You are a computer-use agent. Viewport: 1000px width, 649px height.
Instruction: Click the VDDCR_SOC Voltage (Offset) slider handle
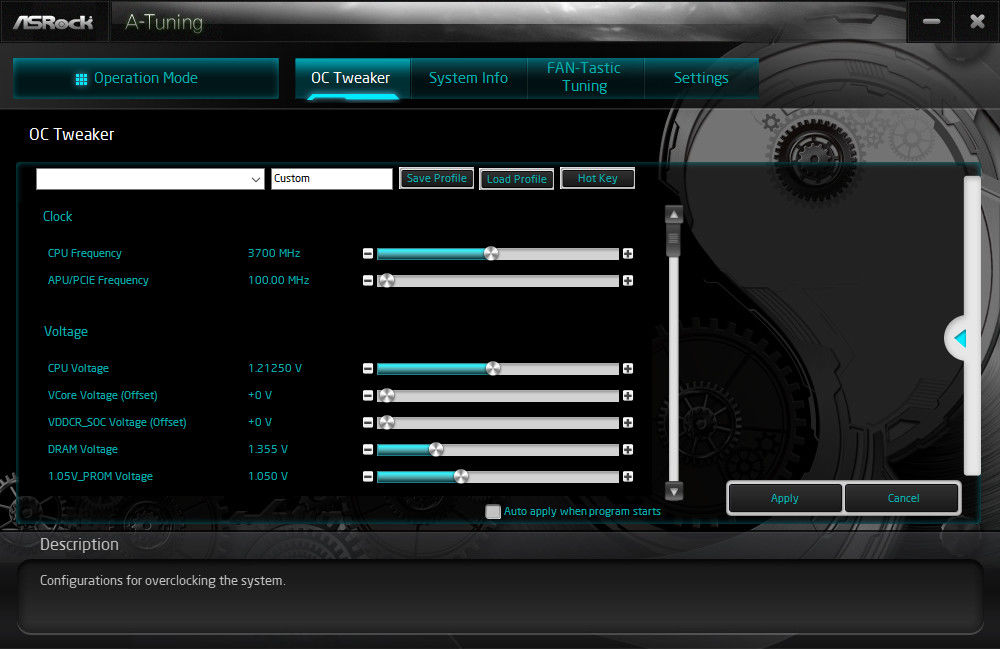(x=386, y=423)
